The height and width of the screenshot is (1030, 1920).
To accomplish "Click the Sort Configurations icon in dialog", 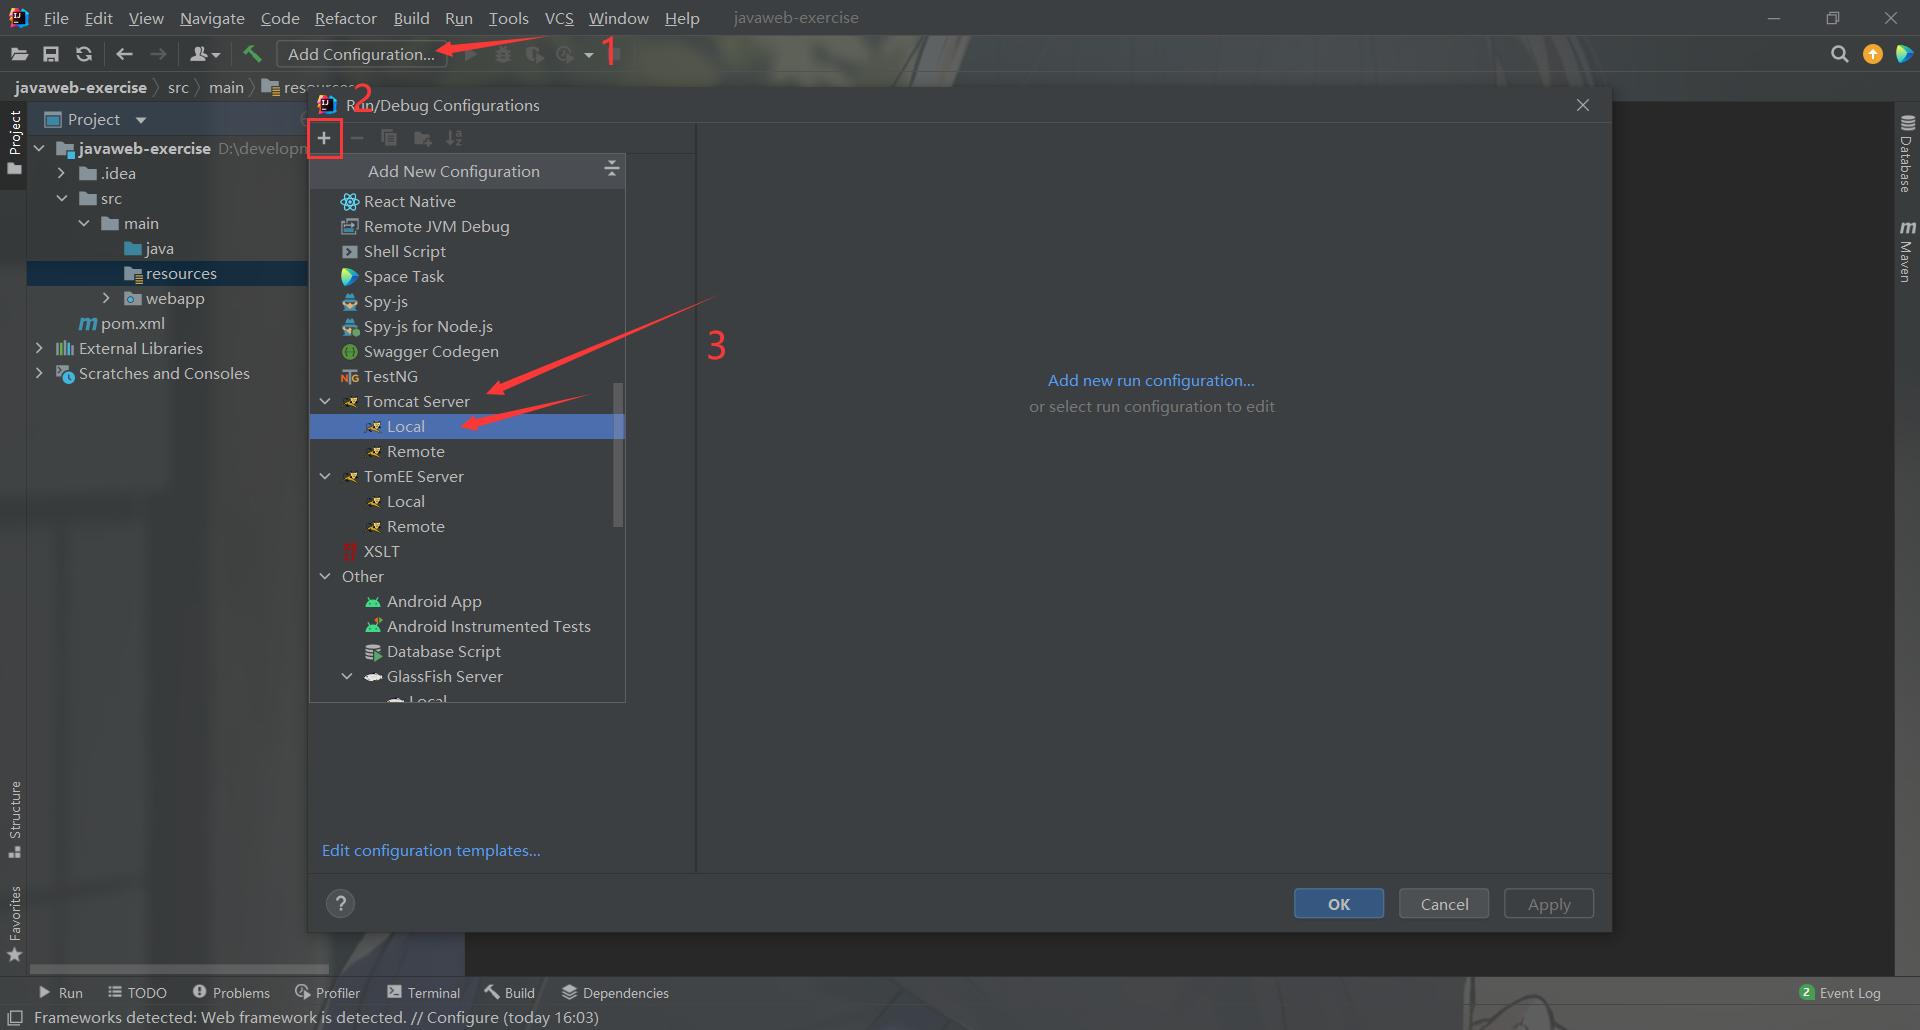I will (454, 138).
